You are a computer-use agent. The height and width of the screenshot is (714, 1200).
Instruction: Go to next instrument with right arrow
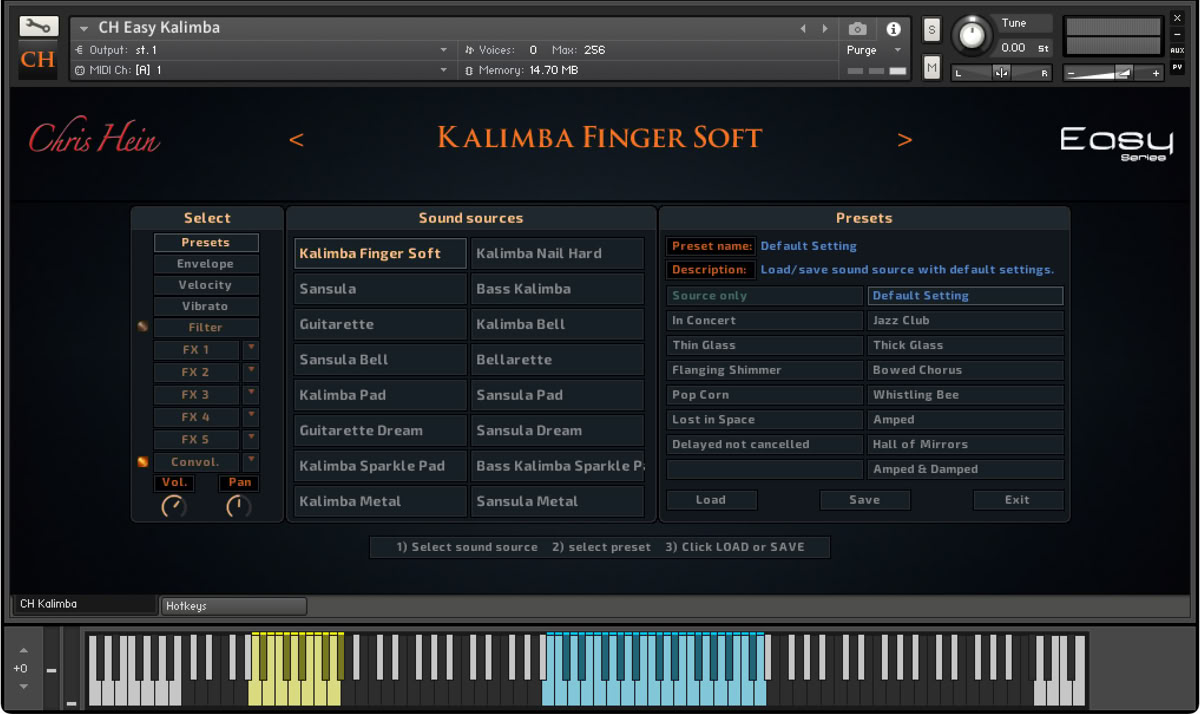[x=825, y=29]
